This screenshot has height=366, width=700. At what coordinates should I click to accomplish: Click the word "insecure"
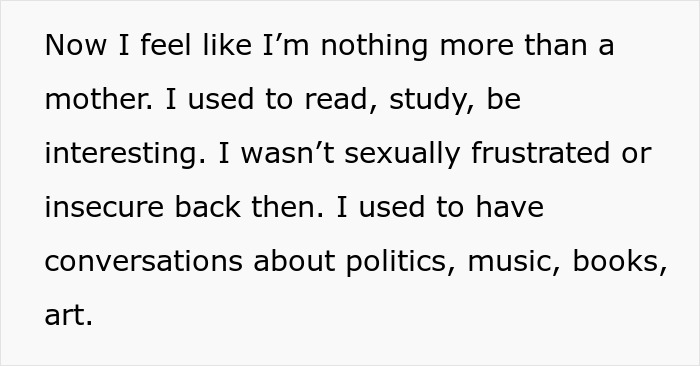tap(104, 208)
